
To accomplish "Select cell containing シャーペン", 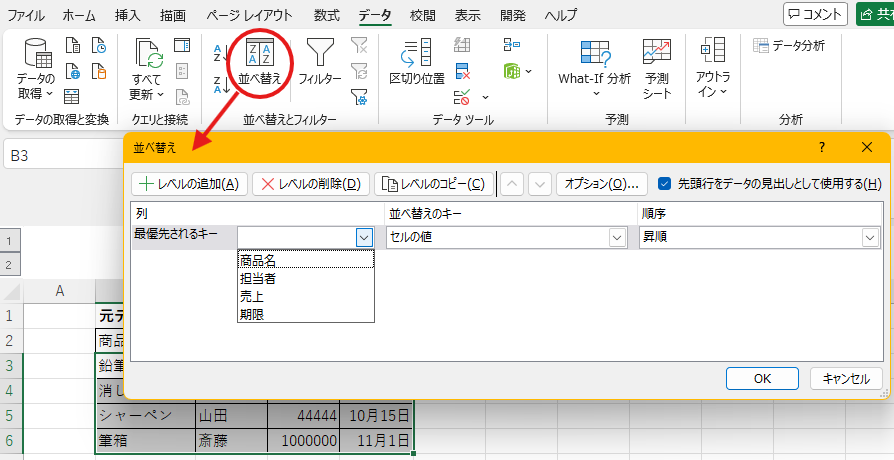I will tap(145, 416).
